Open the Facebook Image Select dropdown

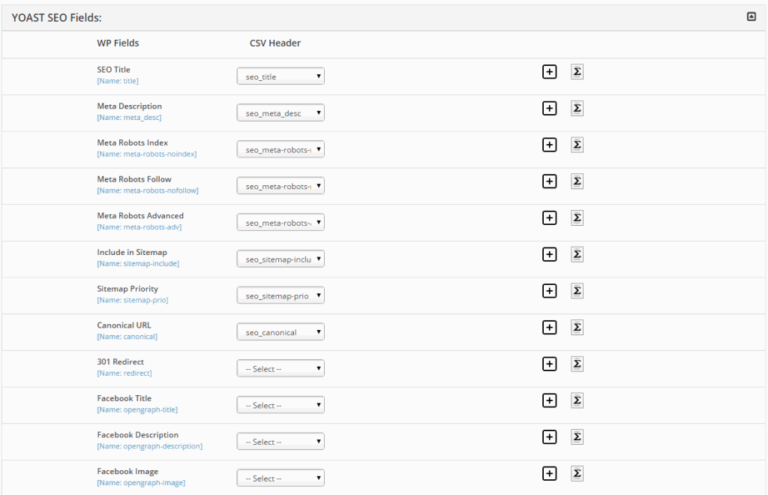point(281,478)
